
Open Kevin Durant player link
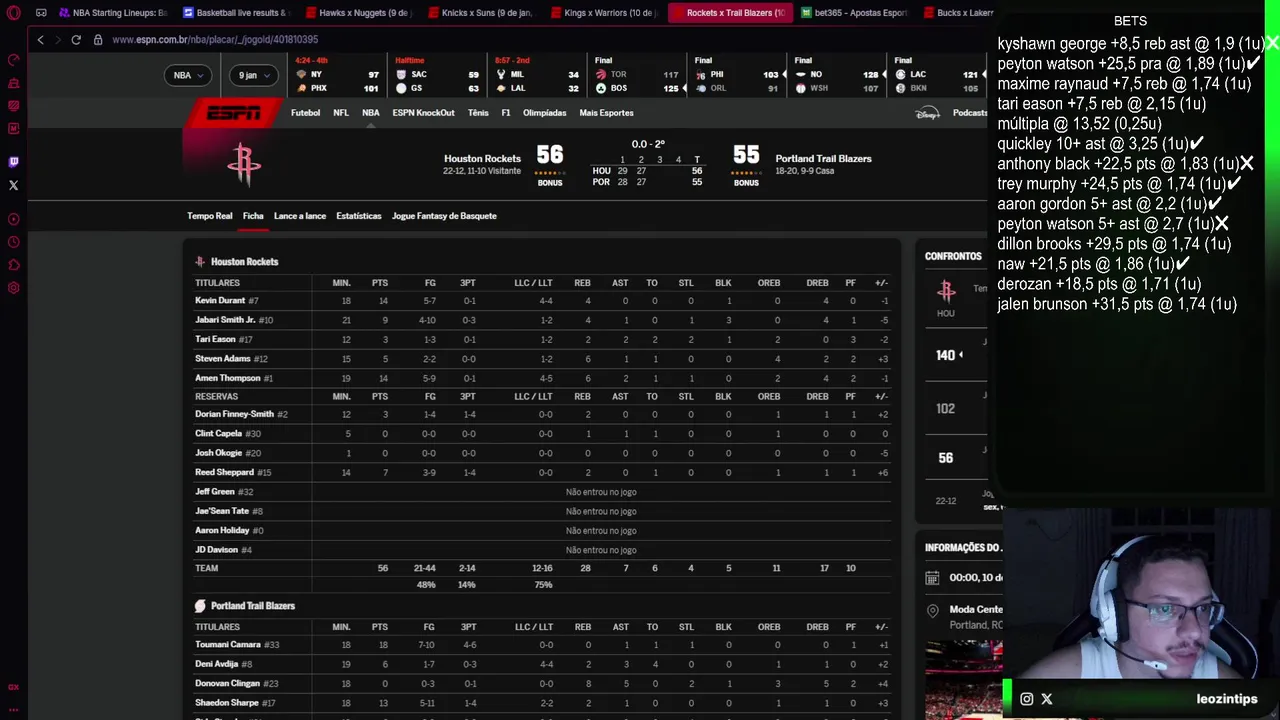tap(220, 301)
